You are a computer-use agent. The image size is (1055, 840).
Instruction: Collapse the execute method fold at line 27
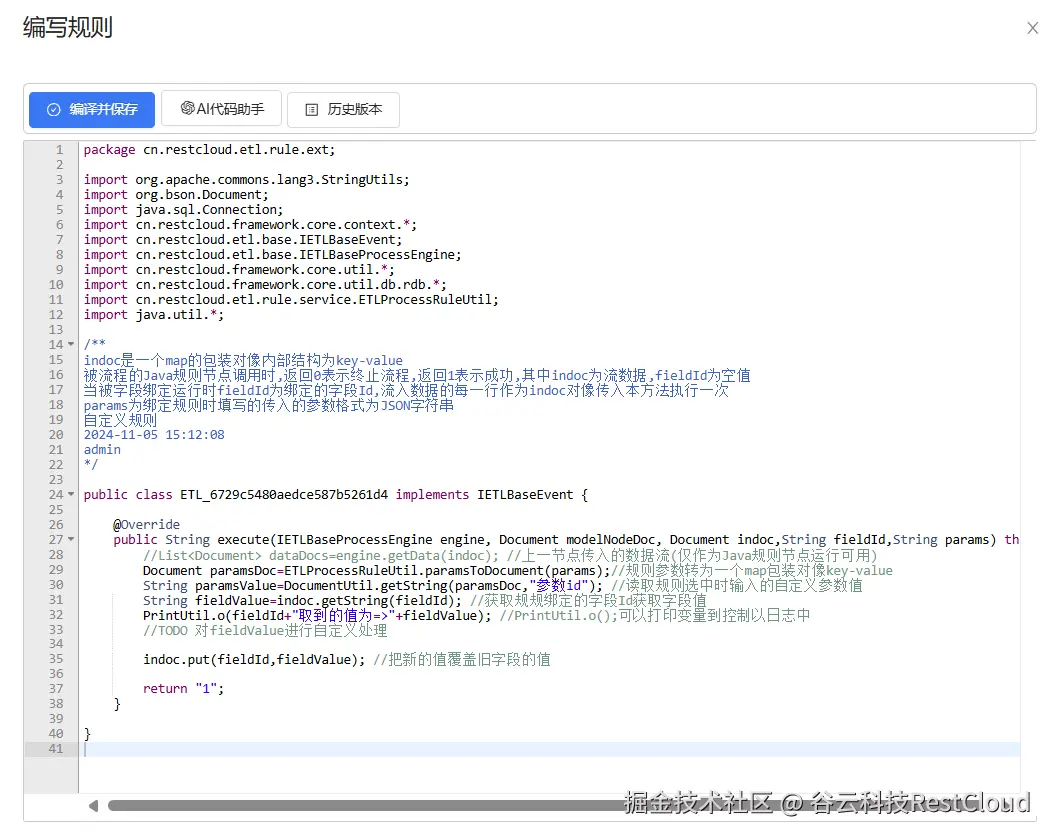tap(71, 540)
